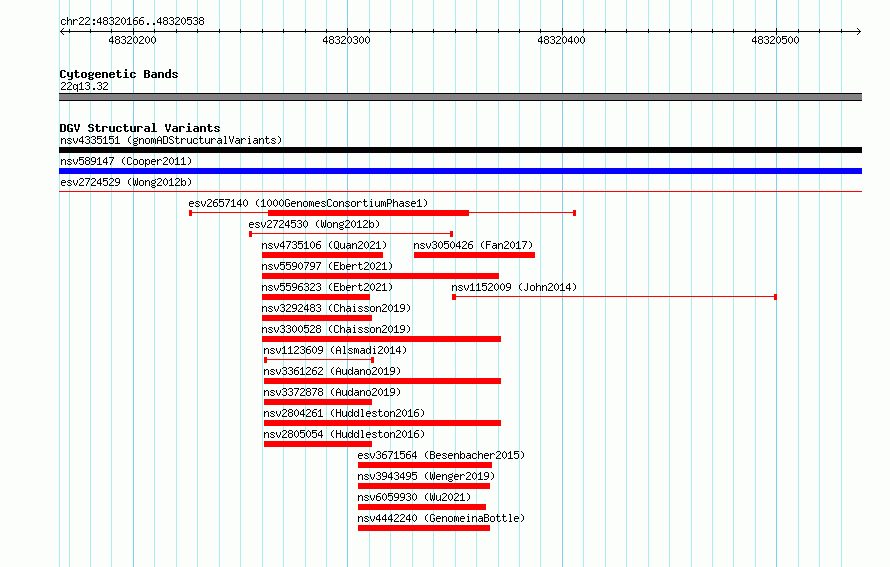Select the nsv5590797 (Ebert2021) label
Viewport: 890px width, 567px height.
point(327,266)
